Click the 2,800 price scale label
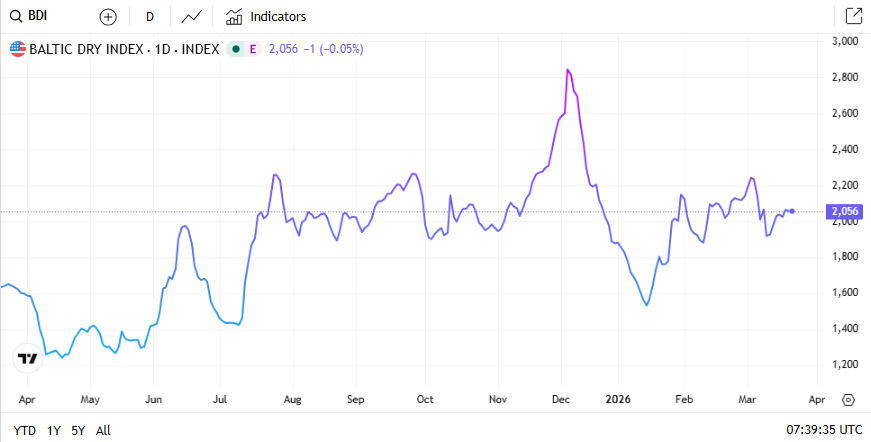The height and width of the screenshot is (442, 871). 845,77
